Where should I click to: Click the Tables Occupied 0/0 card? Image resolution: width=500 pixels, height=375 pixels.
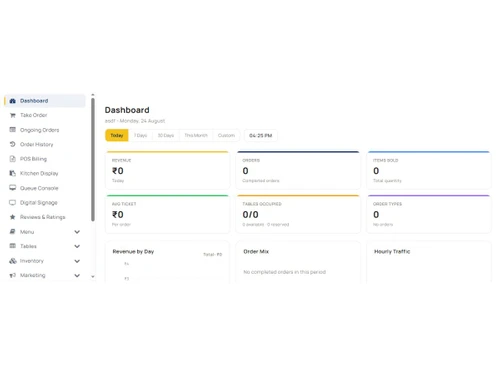pyautogui.click(x=298, y=214)
